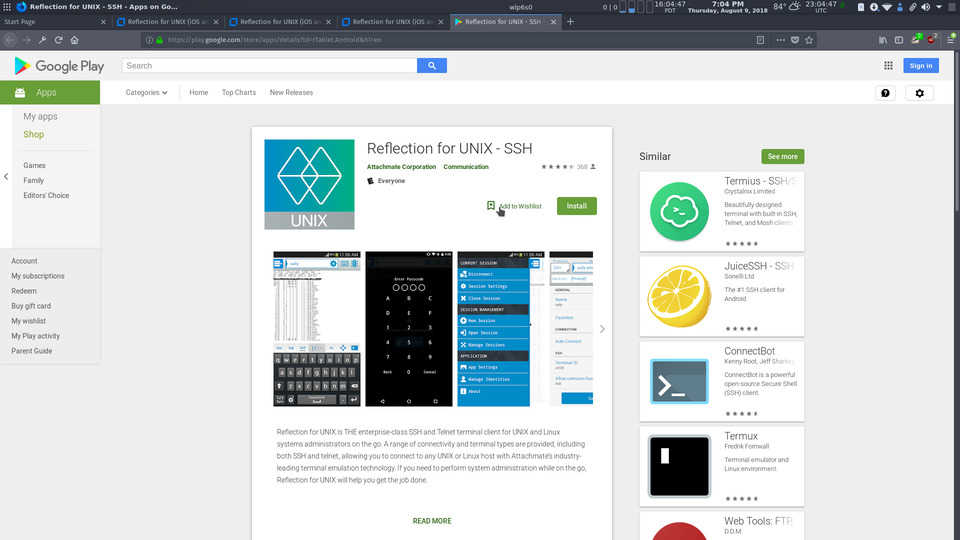Open Attachmate Corporation developer link
960x540 pixels.
click(x=401, y=167)
